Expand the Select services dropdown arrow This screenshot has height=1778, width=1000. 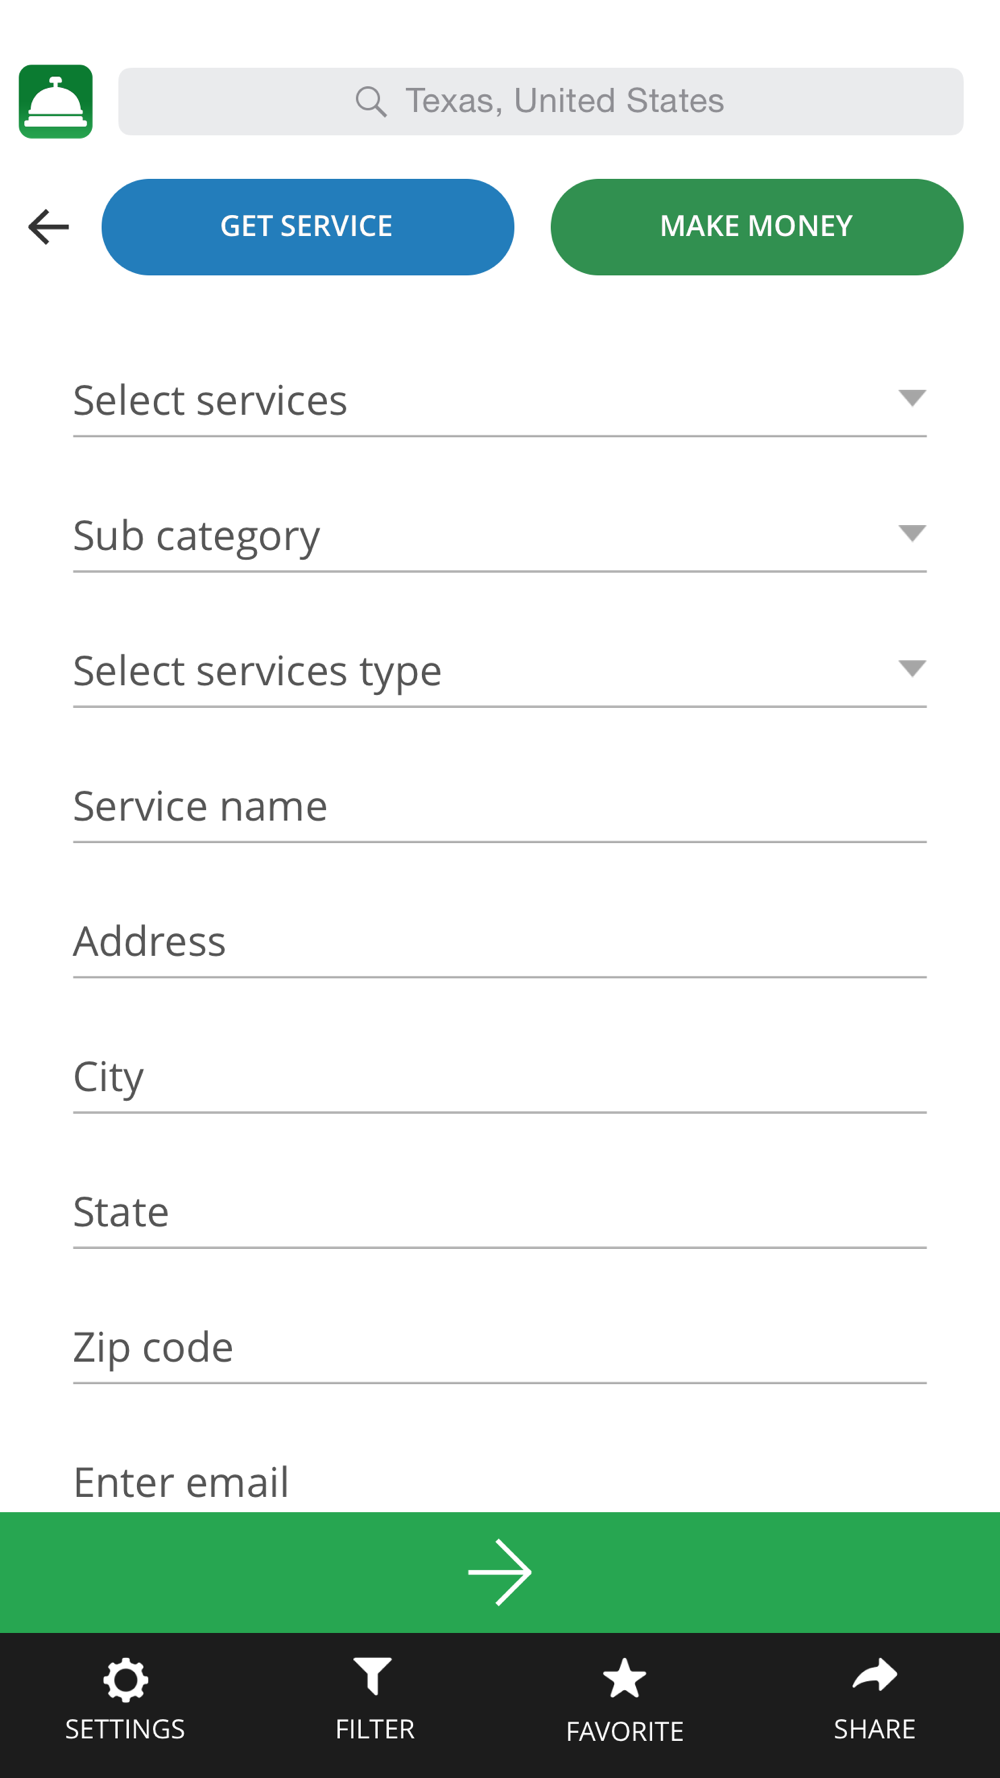pos(912,398)
